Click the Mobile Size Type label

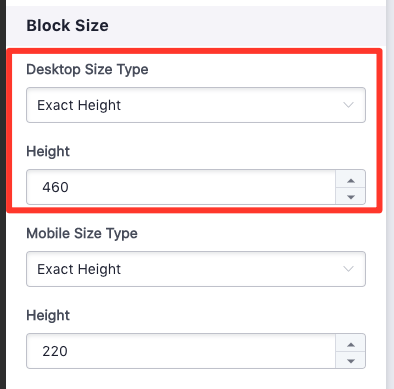point(82,233)
